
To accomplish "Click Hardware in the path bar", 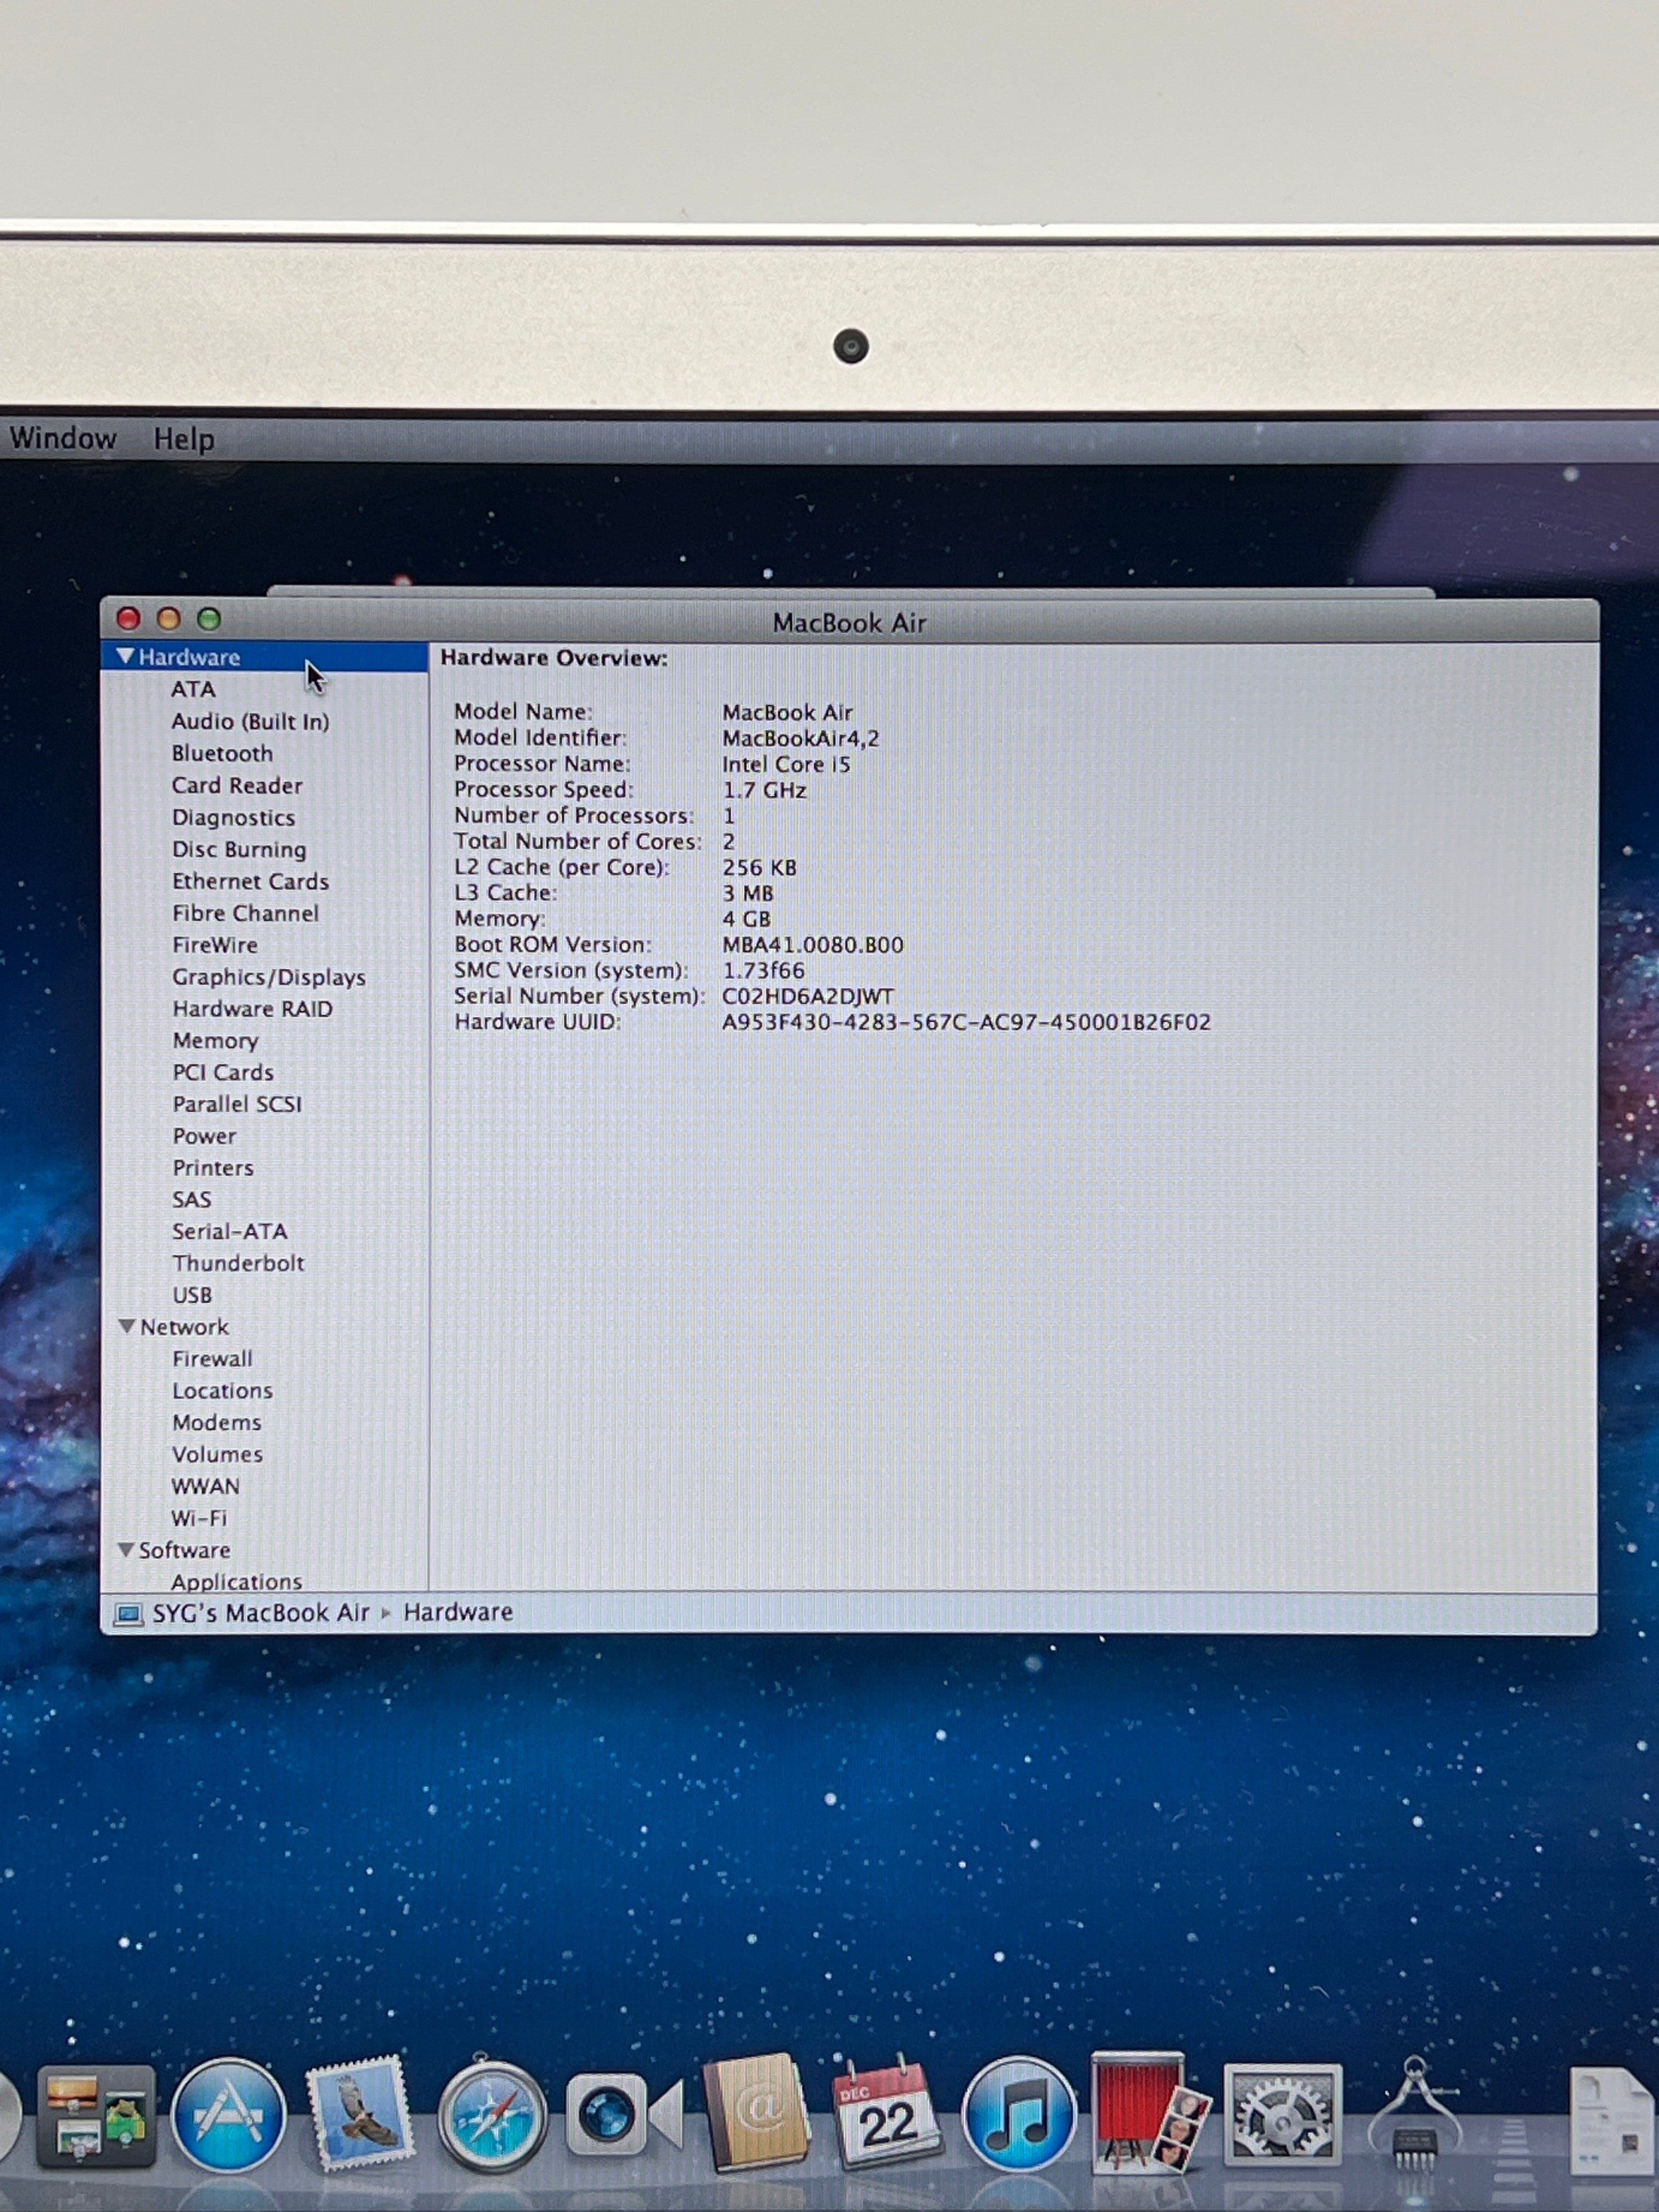I will [458, 1612].
